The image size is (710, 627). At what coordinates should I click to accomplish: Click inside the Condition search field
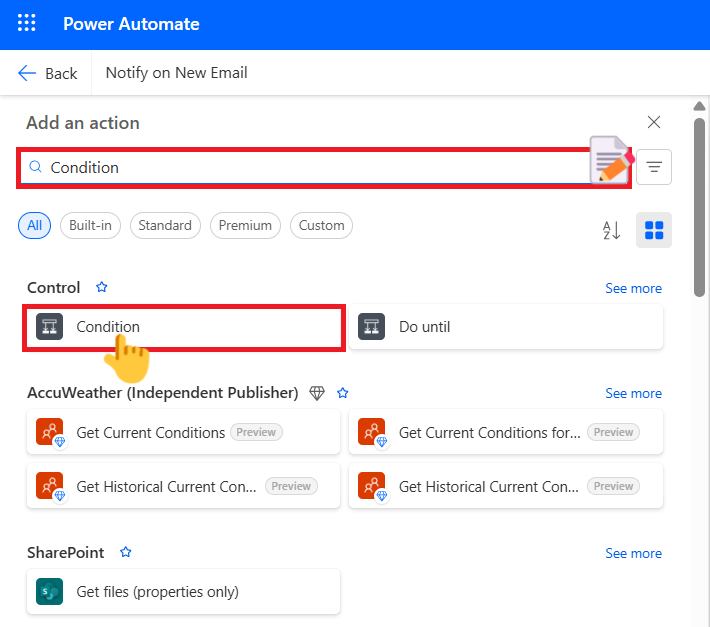click(x=300, y=167)
